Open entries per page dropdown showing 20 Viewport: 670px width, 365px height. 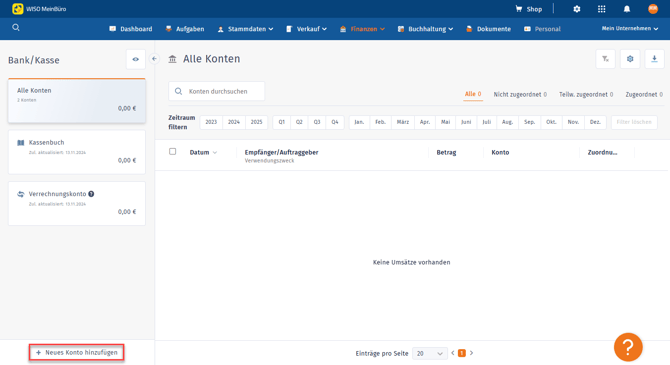(x=429, y=353)
